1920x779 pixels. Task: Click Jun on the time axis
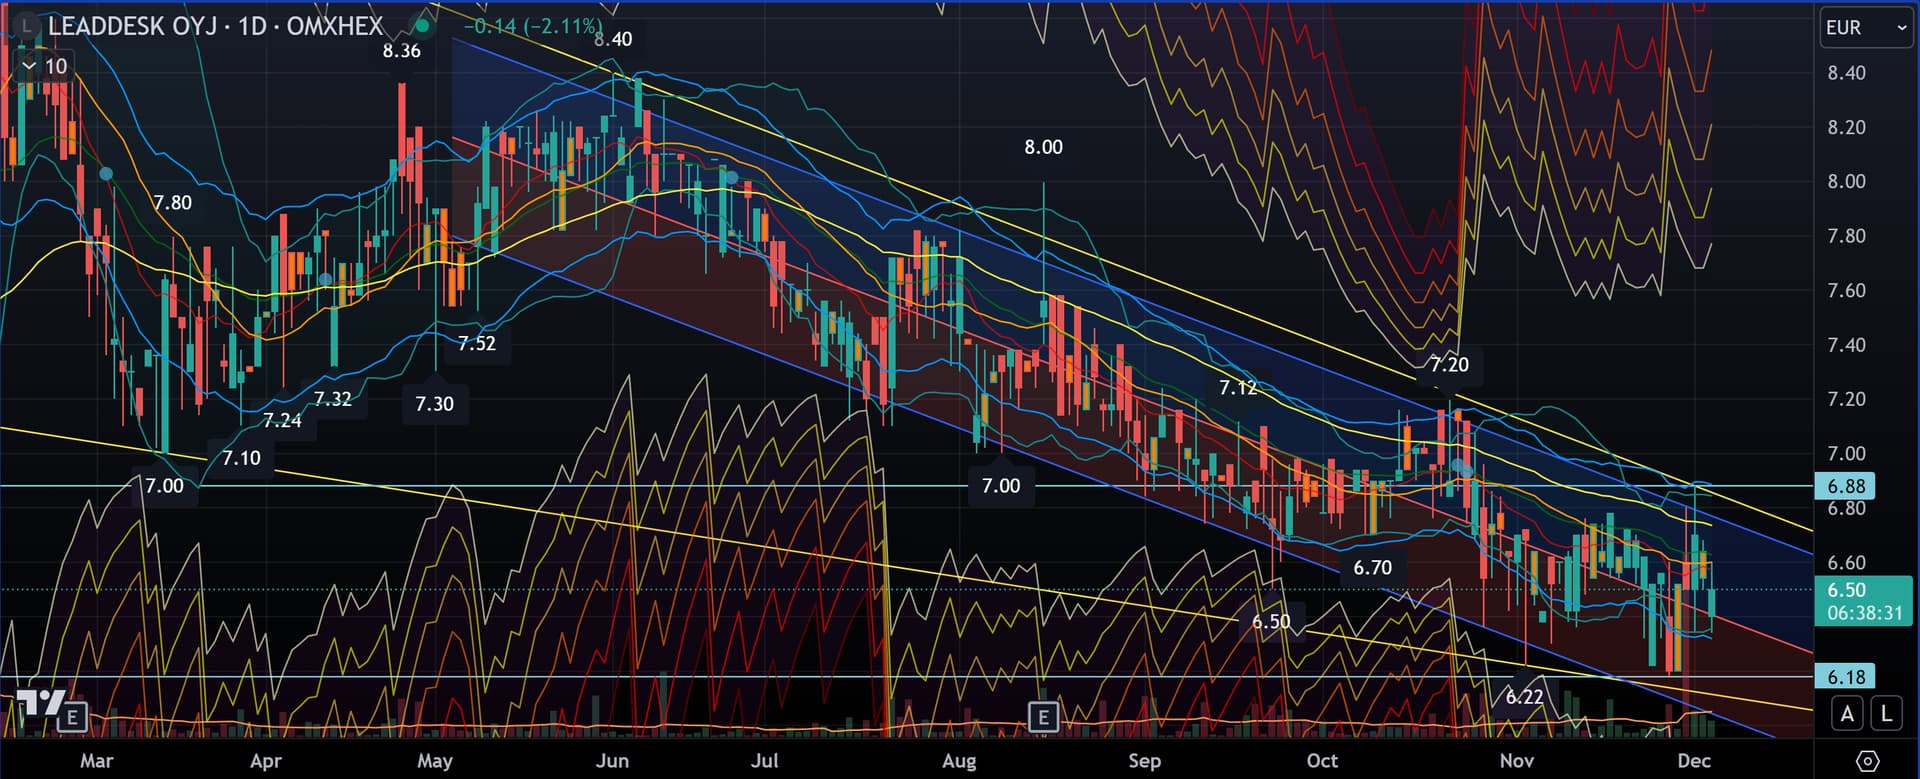click(x=612, y=761)
